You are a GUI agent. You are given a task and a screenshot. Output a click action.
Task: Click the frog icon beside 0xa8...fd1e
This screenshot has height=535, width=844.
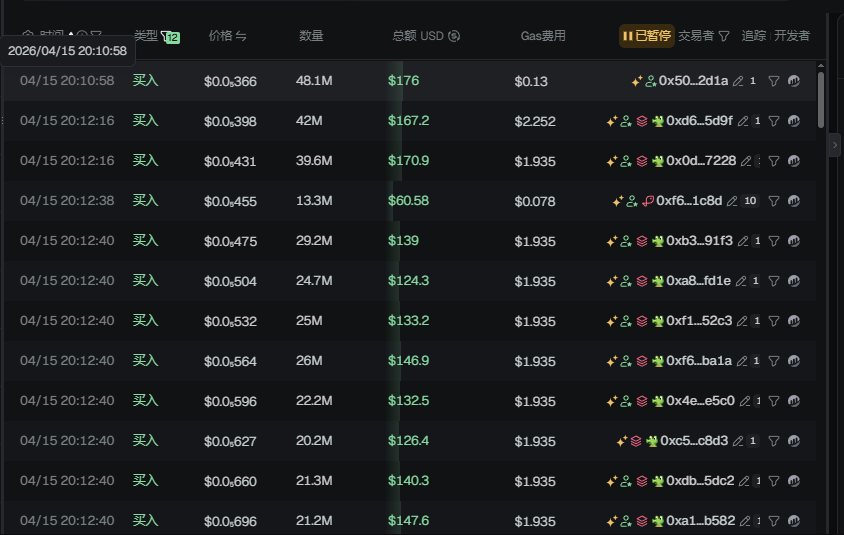point(658,281)
